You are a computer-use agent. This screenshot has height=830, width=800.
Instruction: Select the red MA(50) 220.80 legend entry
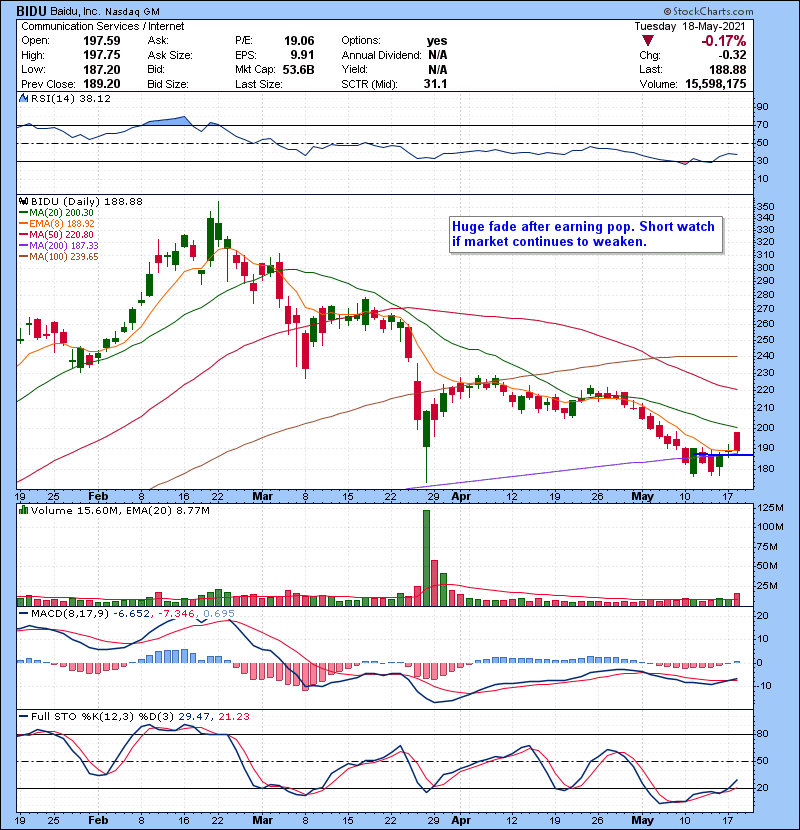pos(56,234)
